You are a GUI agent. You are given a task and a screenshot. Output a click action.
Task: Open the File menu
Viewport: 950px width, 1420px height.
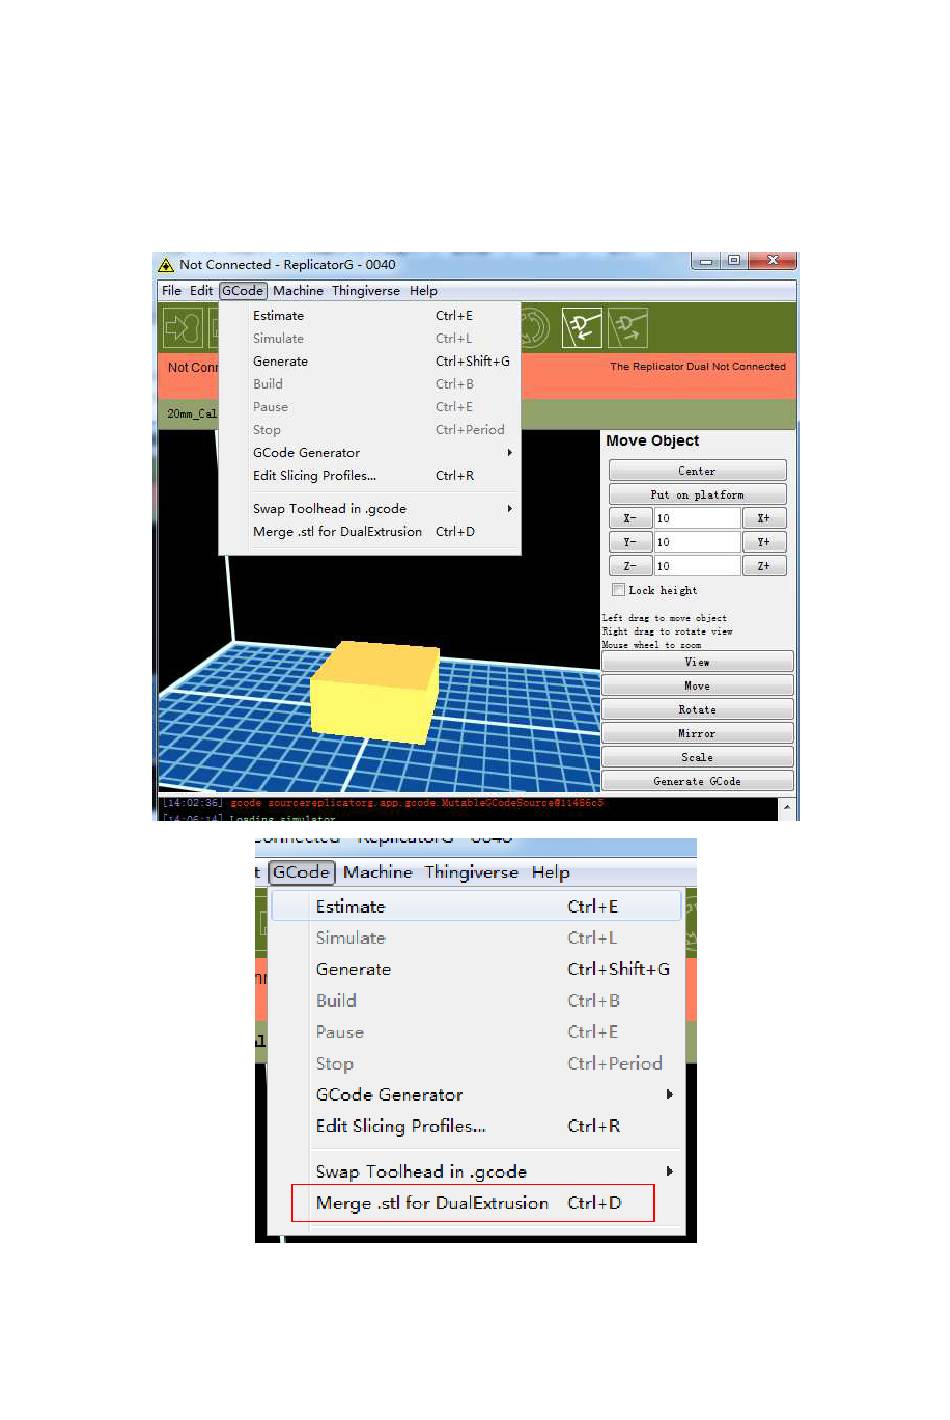pos(172,291)
